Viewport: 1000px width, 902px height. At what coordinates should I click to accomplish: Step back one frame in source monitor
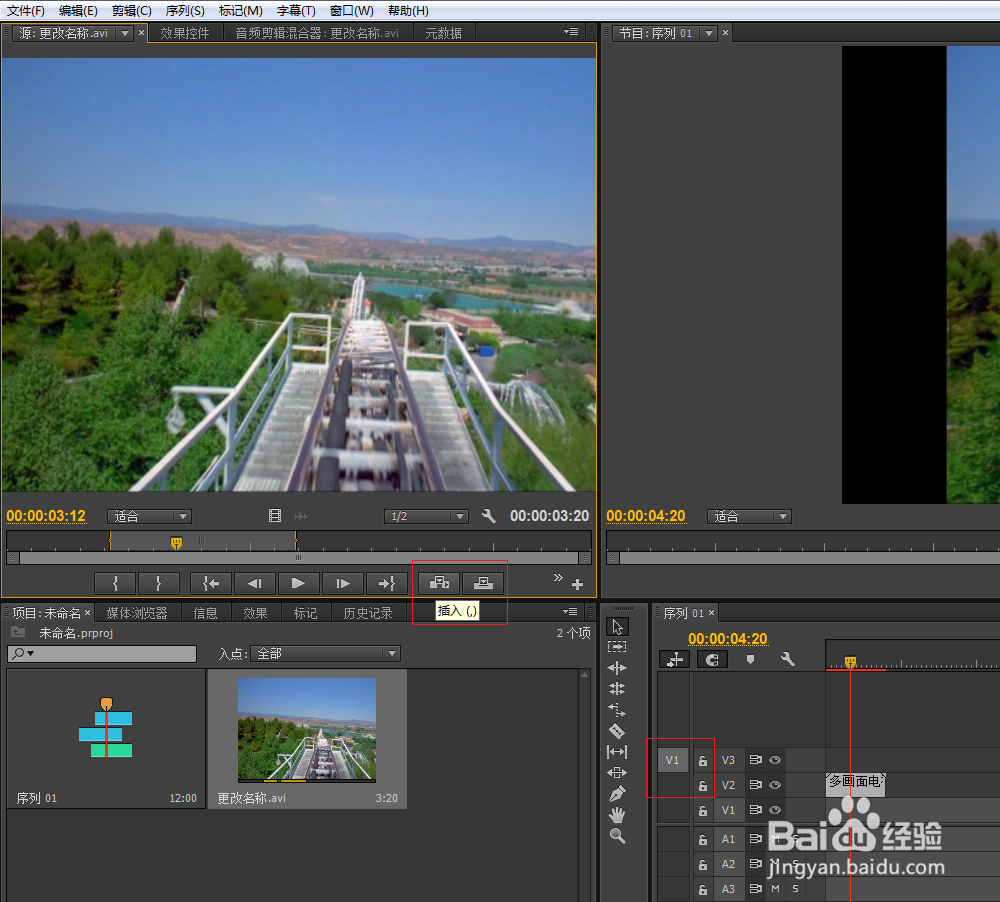255,583
